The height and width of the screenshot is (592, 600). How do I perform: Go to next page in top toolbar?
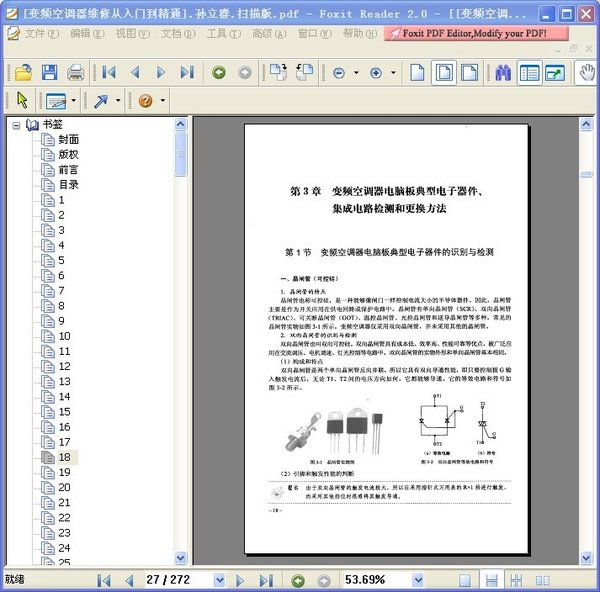coord(161,72)
